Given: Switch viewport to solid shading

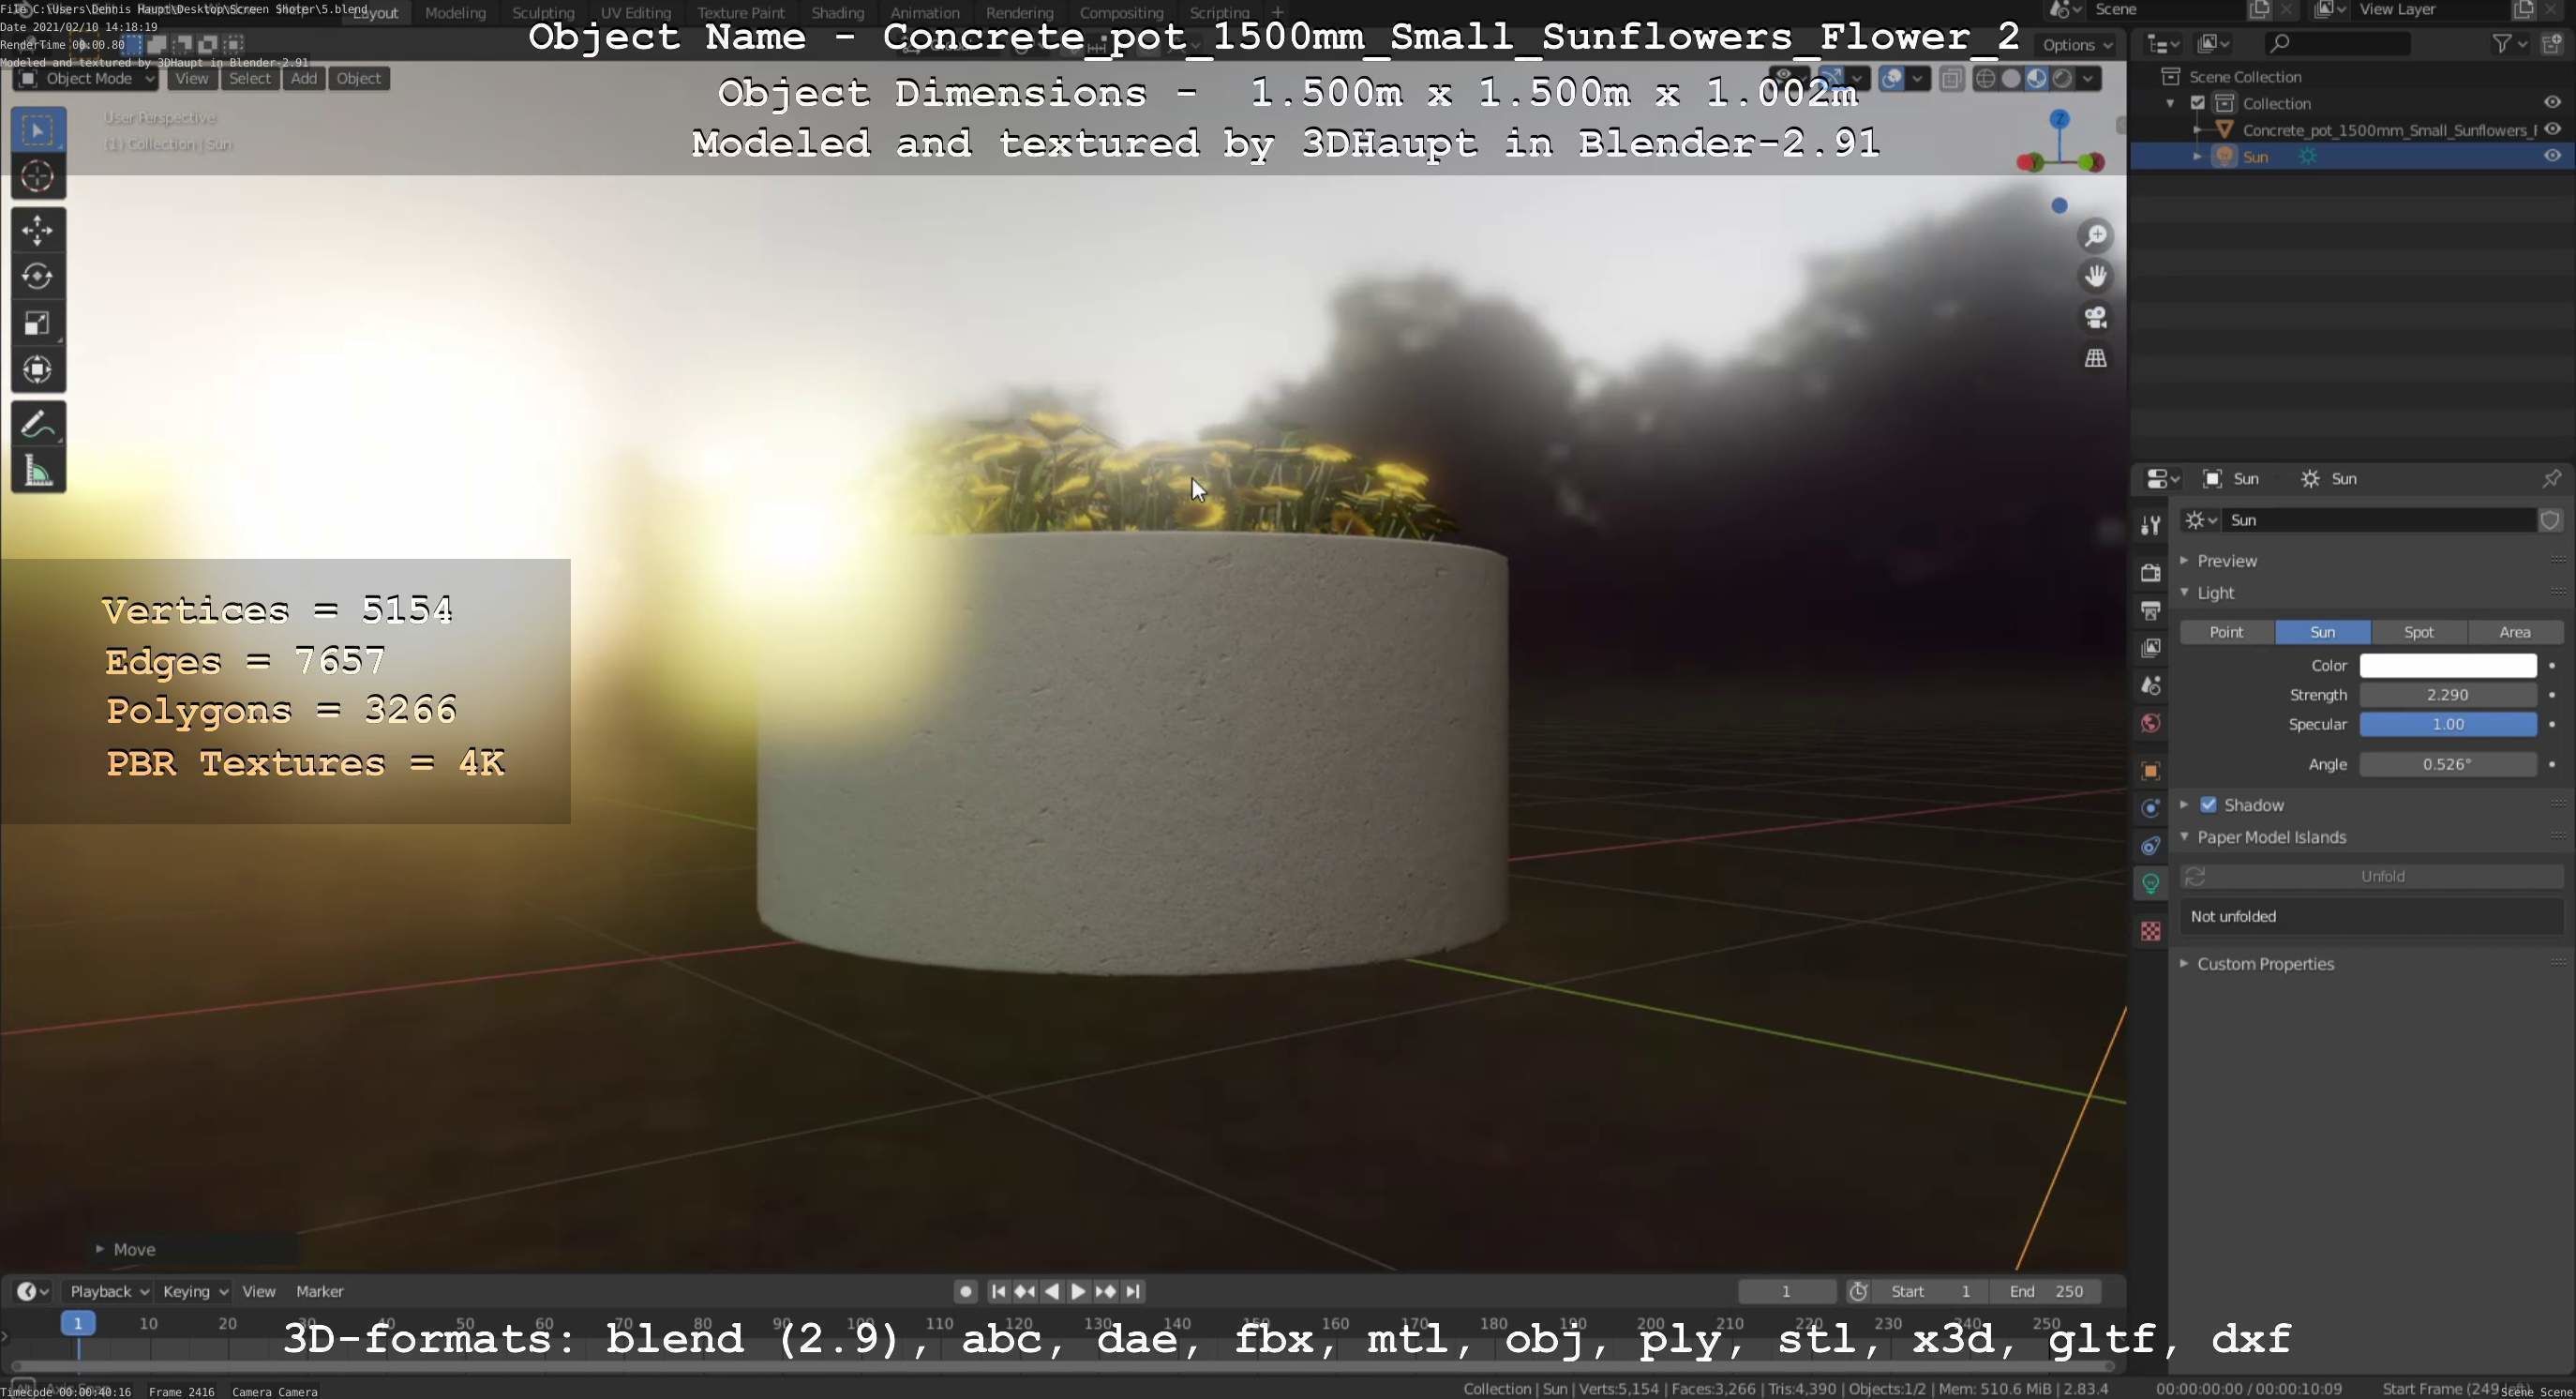Looking at the screenshot, I should pos(2011,79).
